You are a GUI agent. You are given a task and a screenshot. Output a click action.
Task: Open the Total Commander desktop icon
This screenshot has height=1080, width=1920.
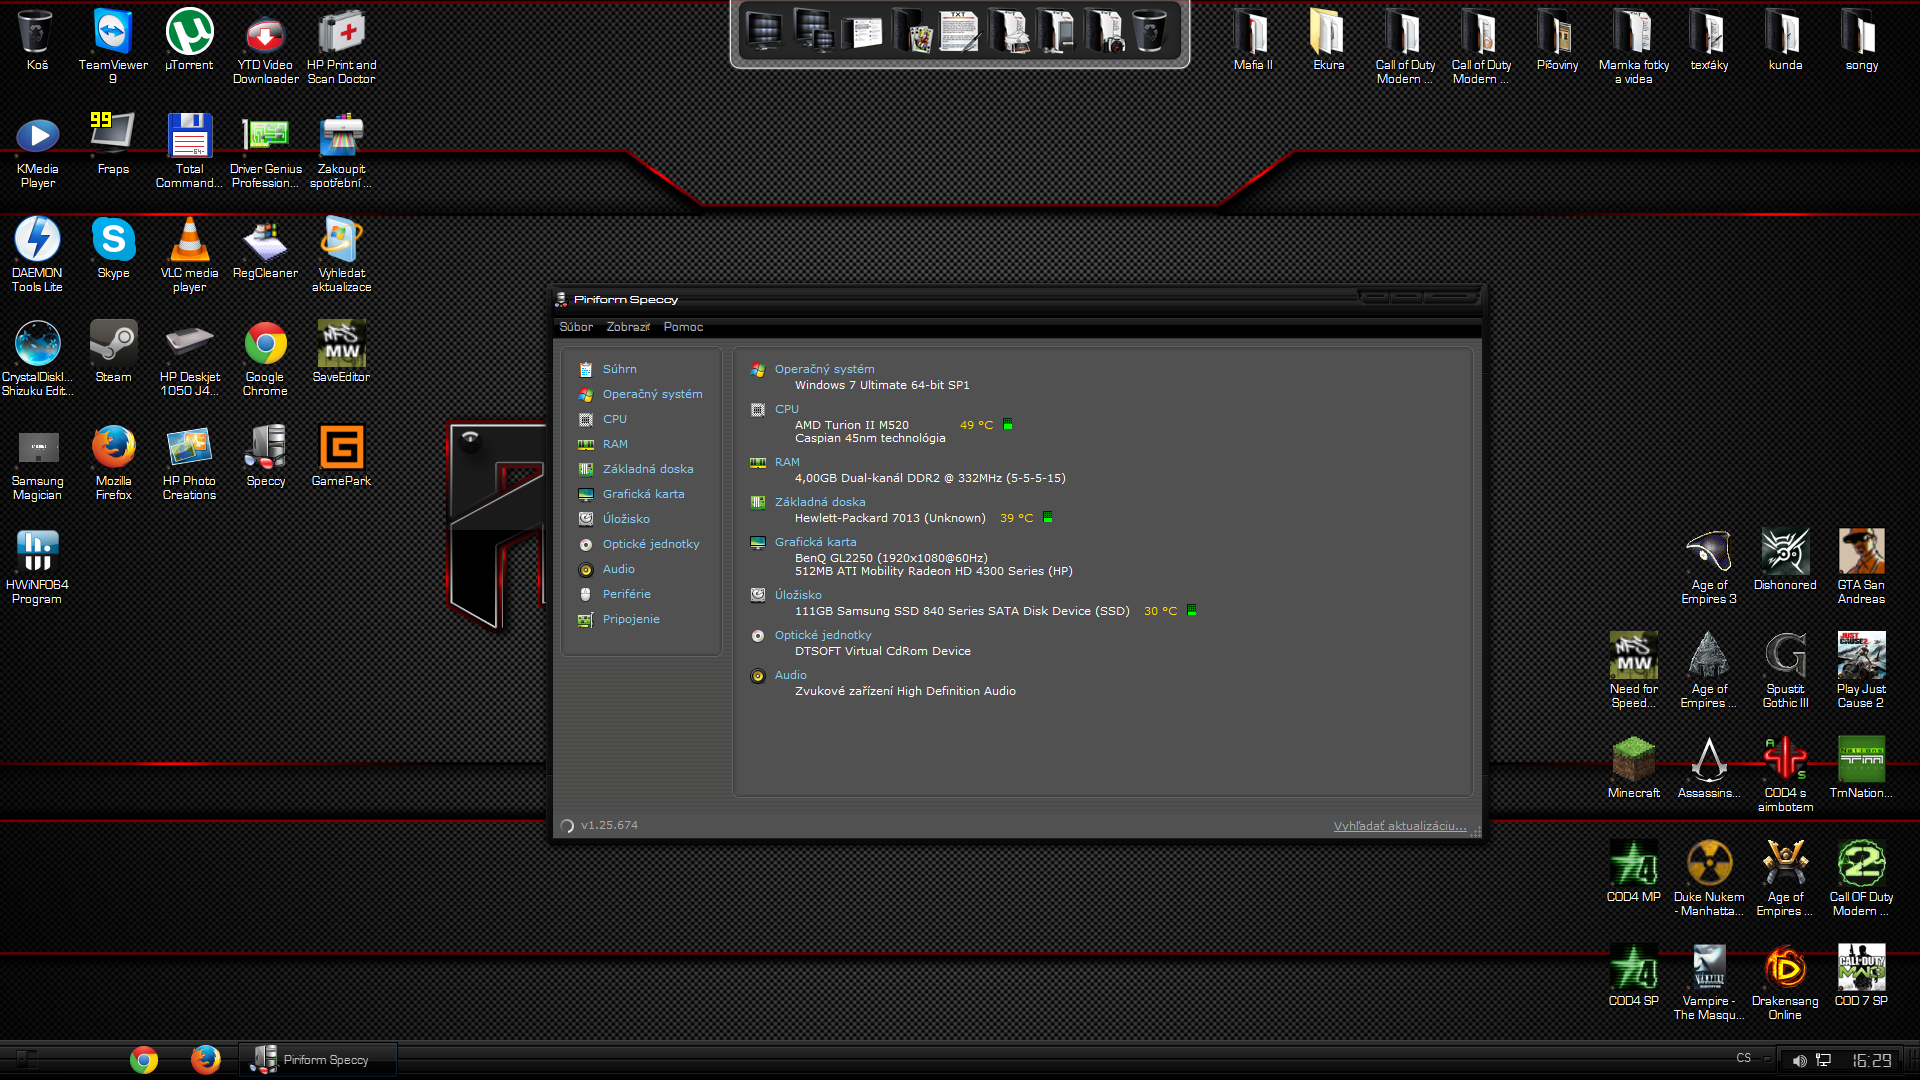(189, 150)
